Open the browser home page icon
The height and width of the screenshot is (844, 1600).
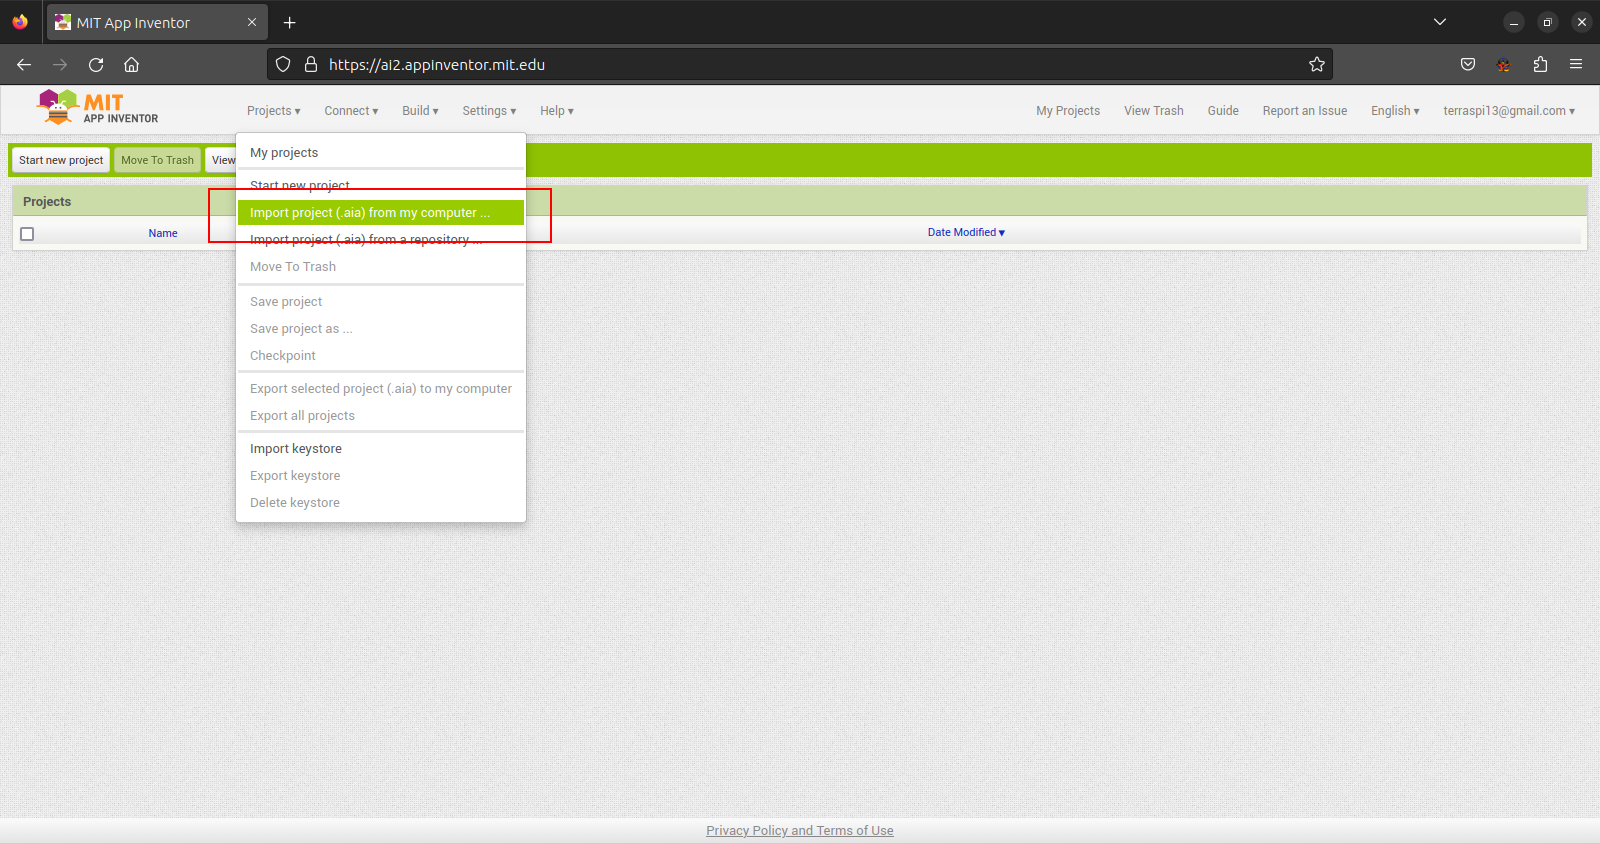click(x=131, y=65)
